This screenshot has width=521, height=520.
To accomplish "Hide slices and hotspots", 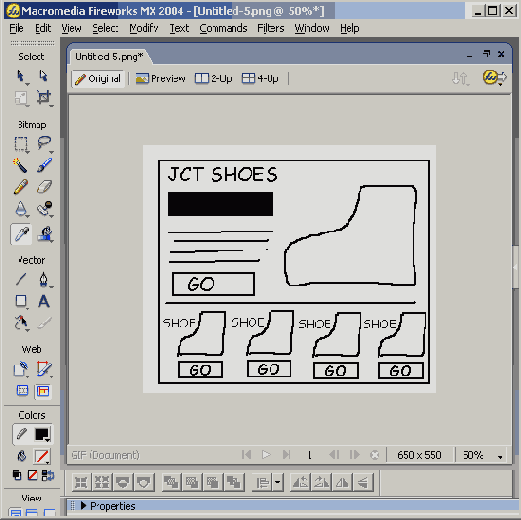I will point(22,391).
